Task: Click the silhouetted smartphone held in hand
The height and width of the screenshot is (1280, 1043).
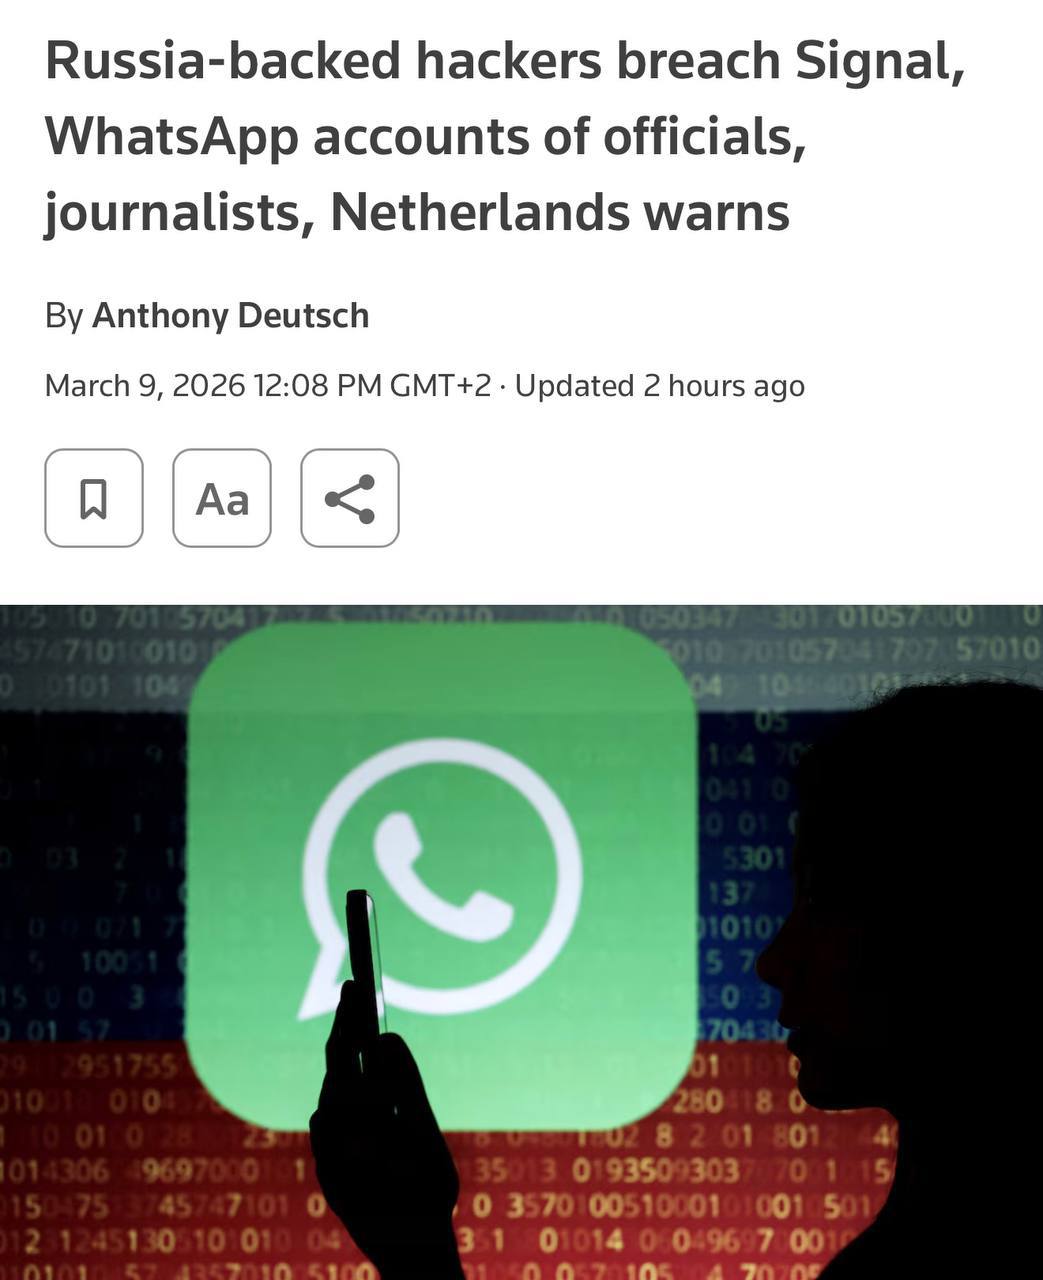Action: (x=364, y=965)
